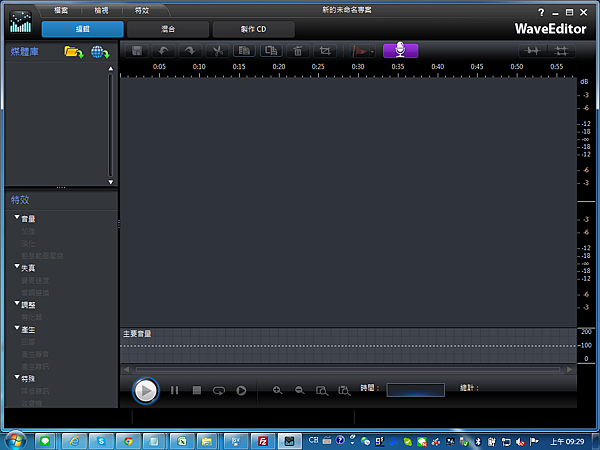
Task: Click the muted speaker tray icon
Action: [520, 442]
